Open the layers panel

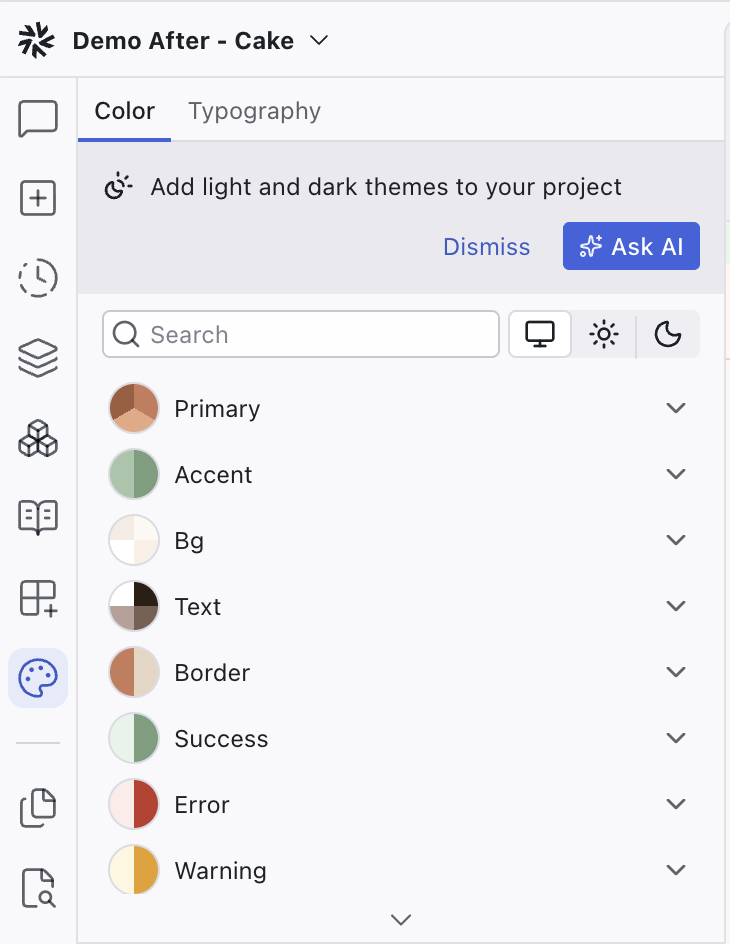pyautogui.click(x=37, y=357)
